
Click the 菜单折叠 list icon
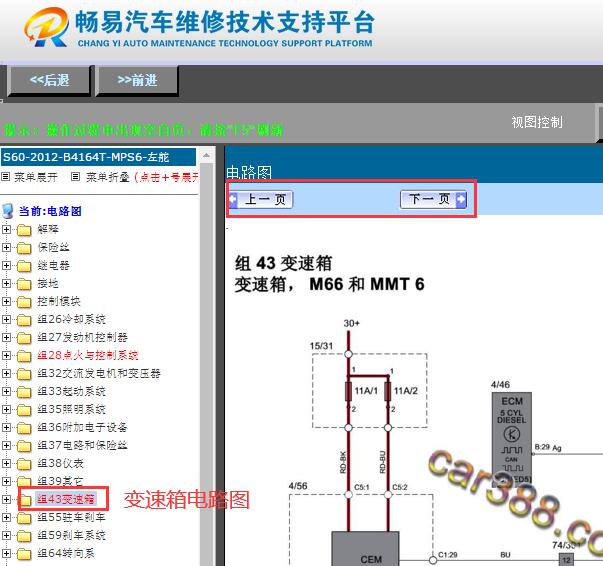[76, 177]
